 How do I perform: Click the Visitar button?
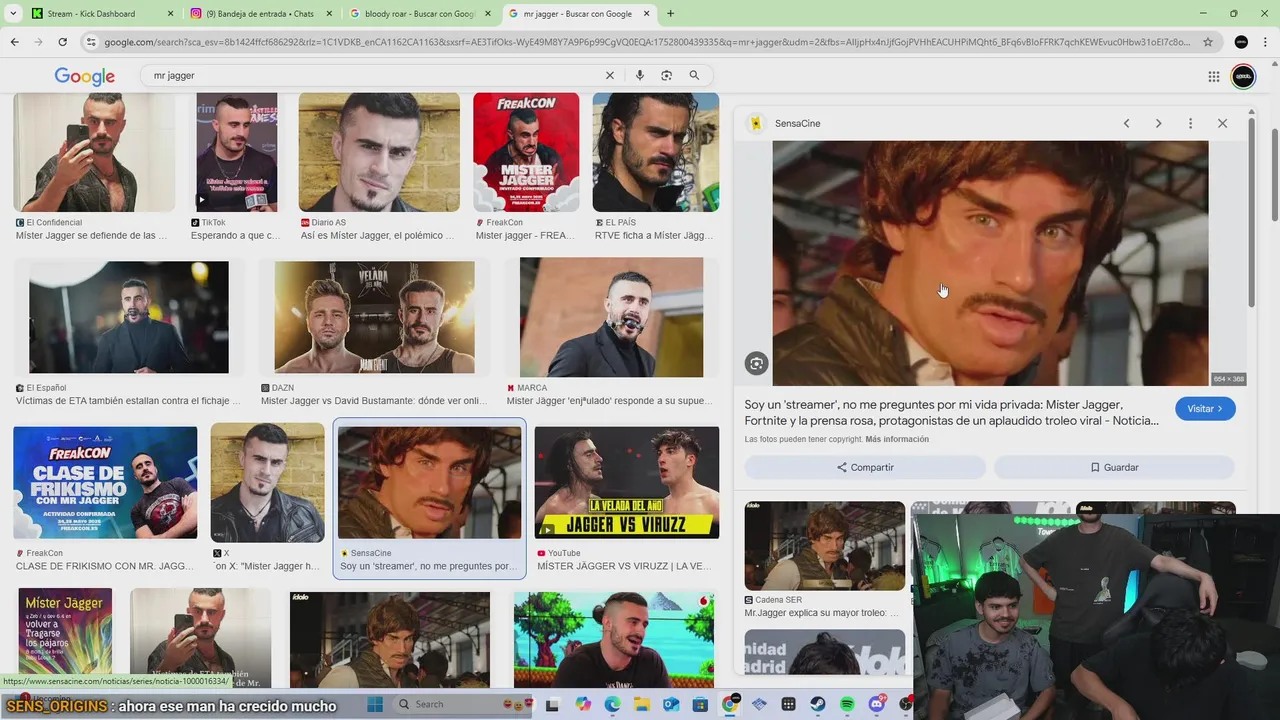[1205, 409]
